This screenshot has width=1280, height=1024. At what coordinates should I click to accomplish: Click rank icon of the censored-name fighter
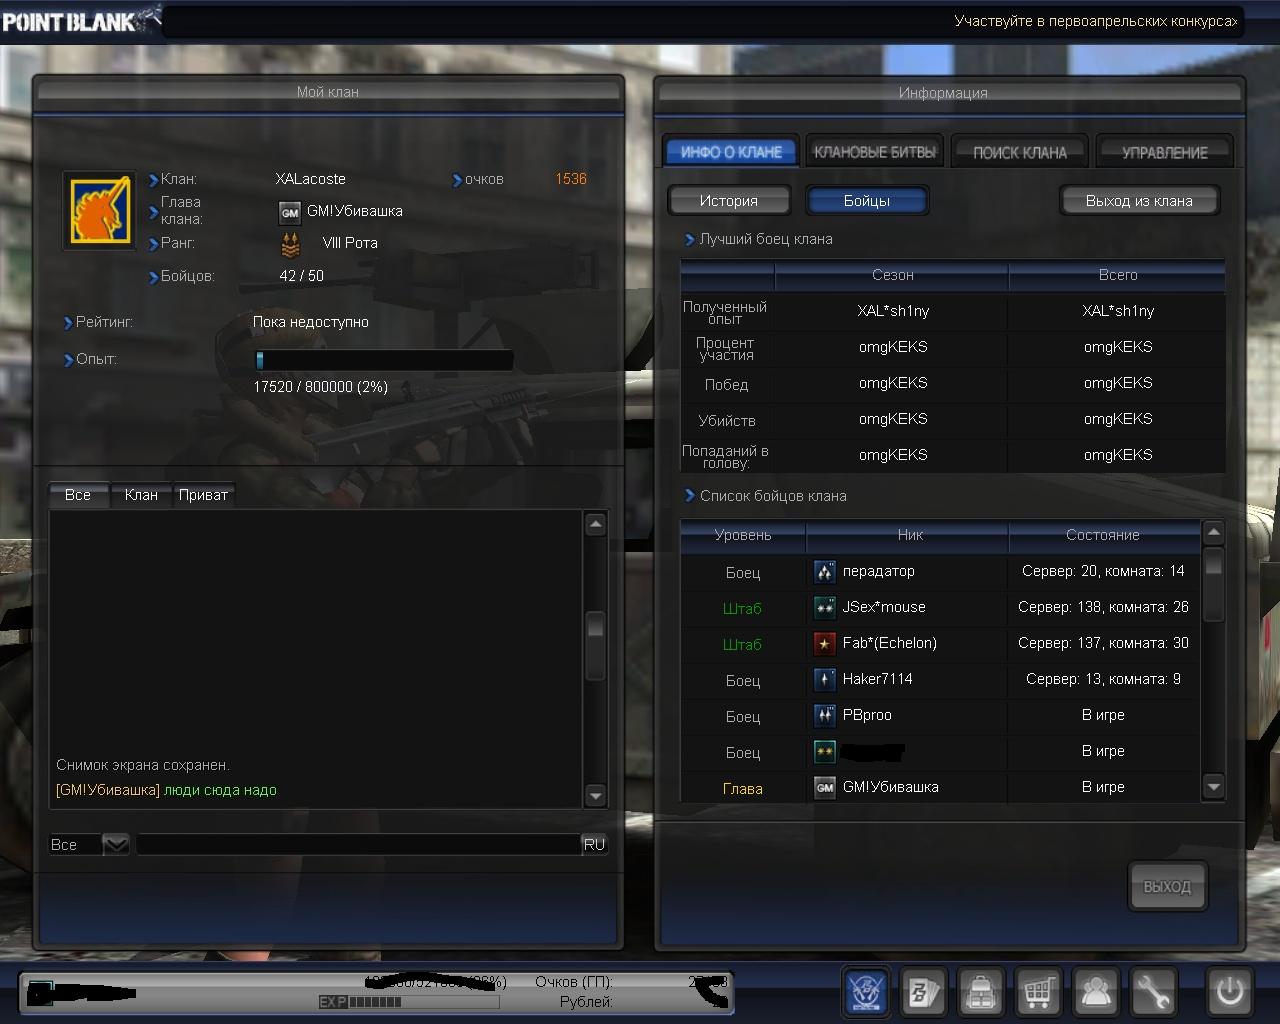click(x=824, y=752)
